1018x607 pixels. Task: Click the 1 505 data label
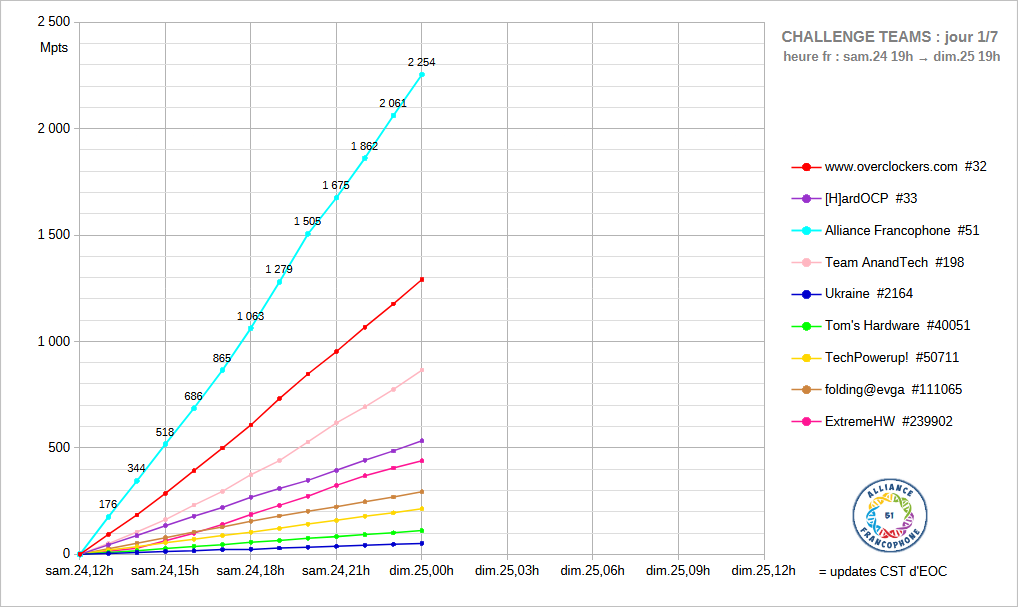tap(307, 221)
